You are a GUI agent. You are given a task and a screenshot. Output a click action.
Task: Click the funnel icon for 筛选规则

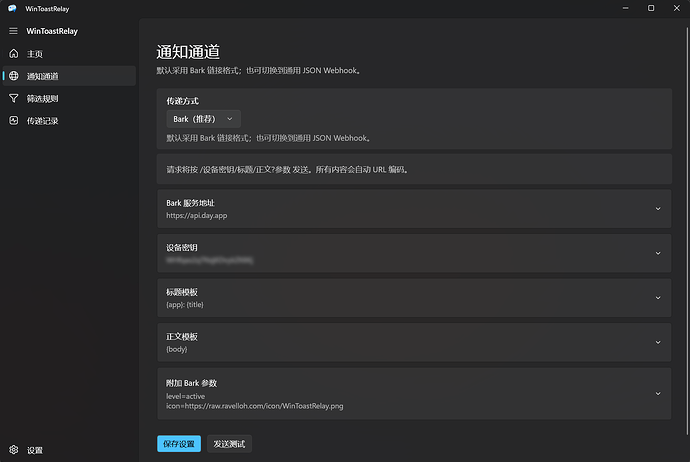(x=14, y=98)
